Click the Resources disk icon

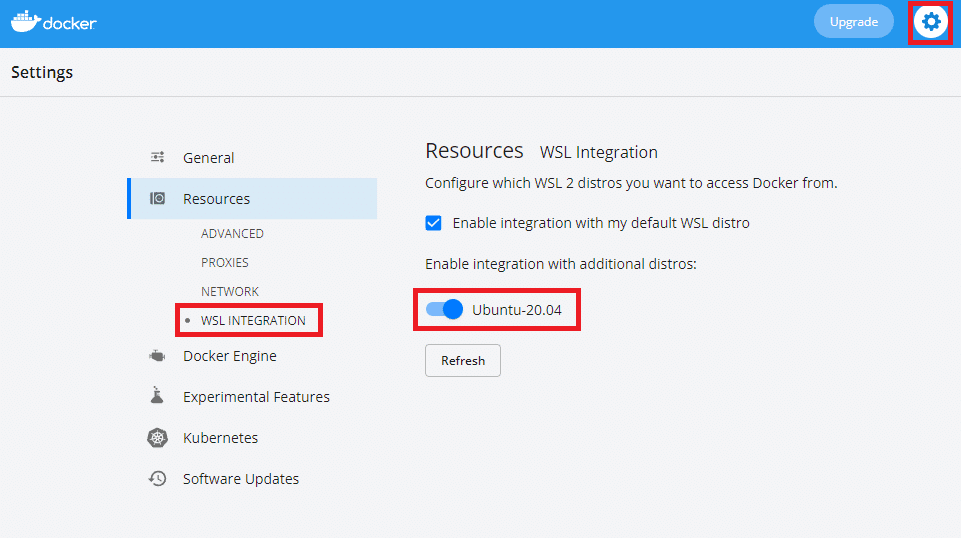pos(158,198)
